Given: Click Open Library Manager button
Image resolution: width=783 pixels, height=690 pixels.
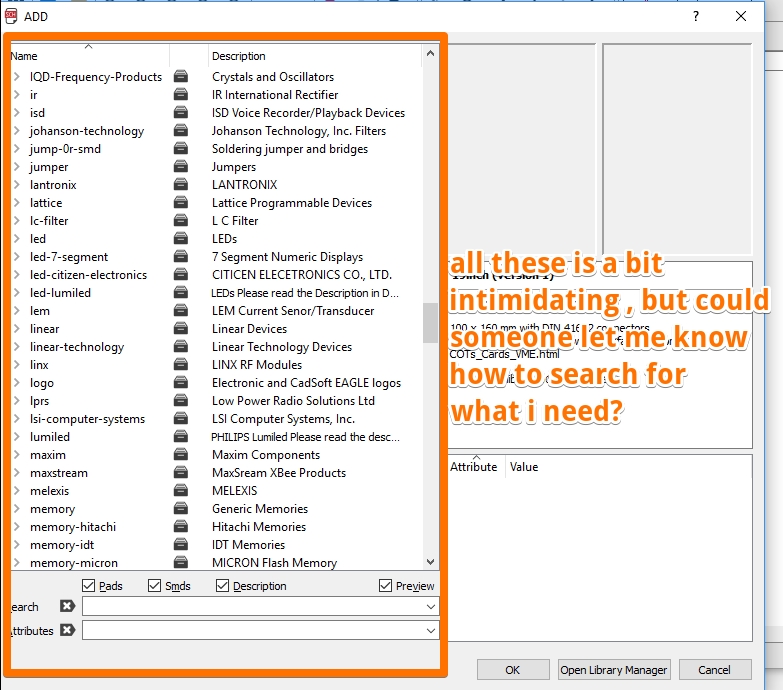Looking at the screenshot, I should tap(614, 670).
